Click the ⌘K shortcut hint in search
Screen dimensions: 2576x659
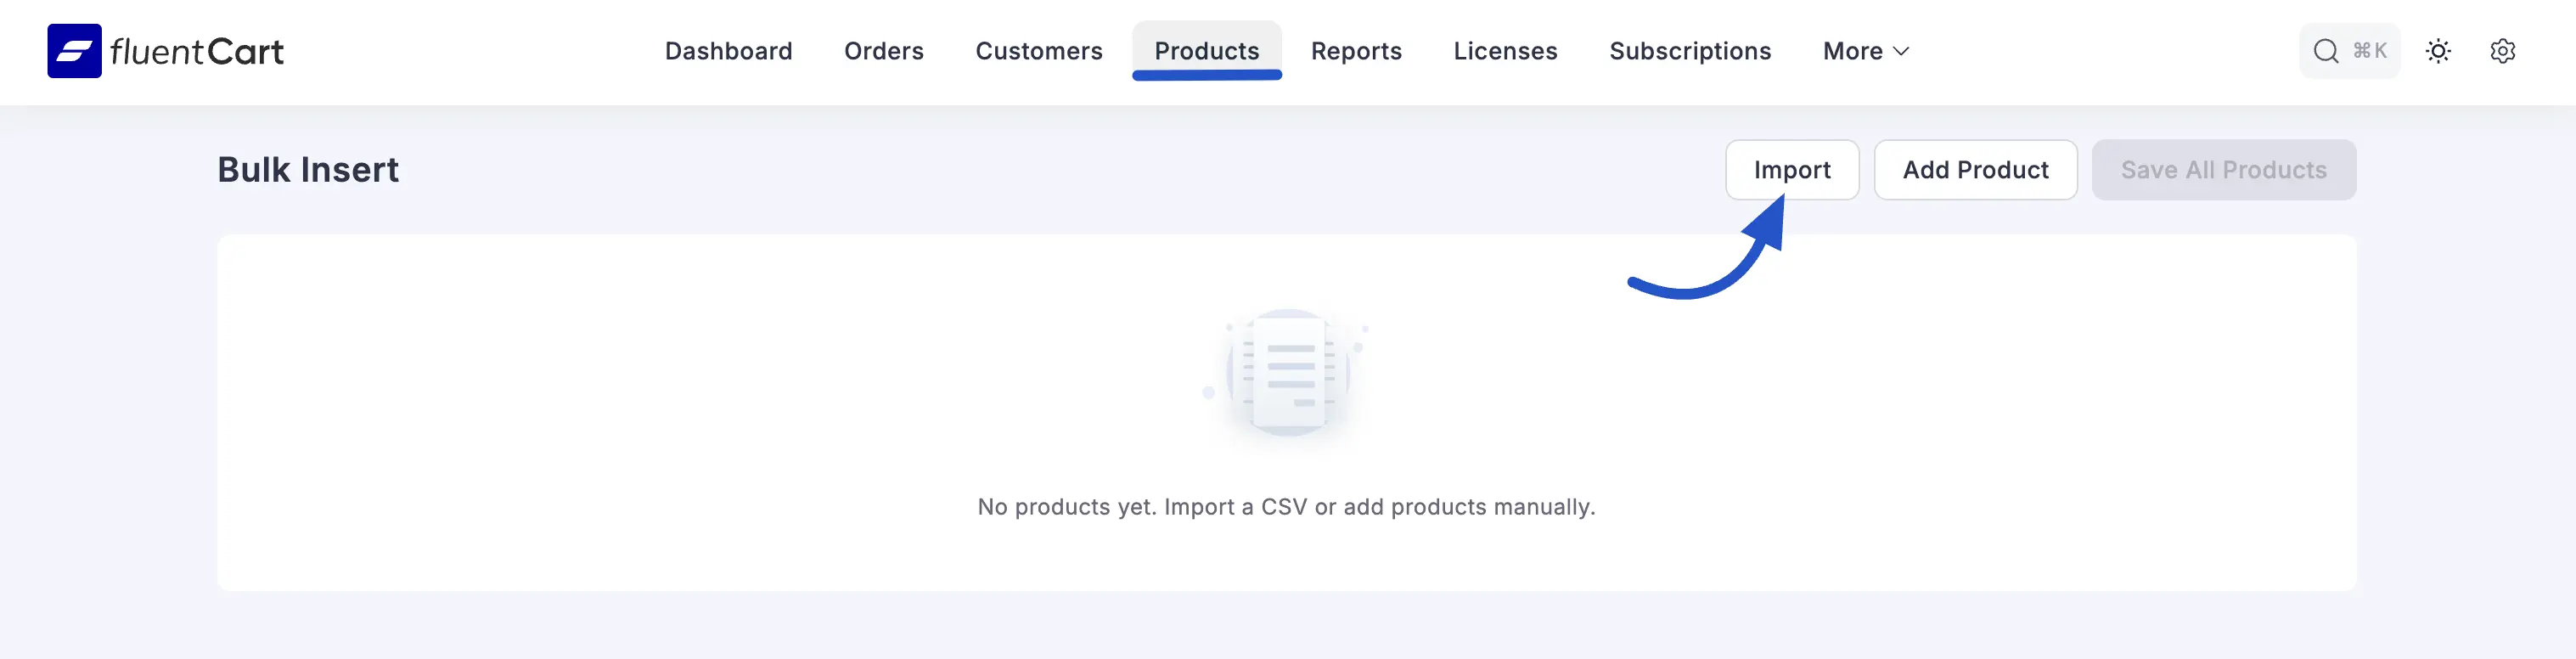click(x=2370, y=51)
